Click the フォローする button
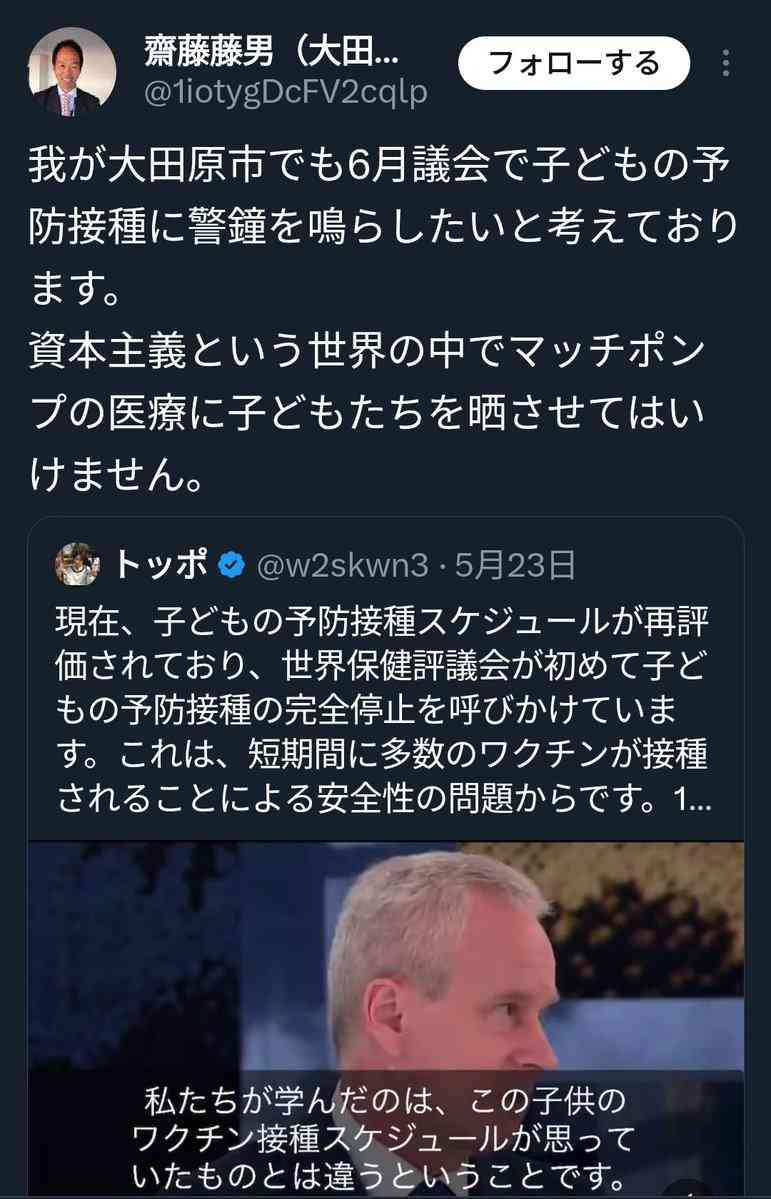 point(574,63)
